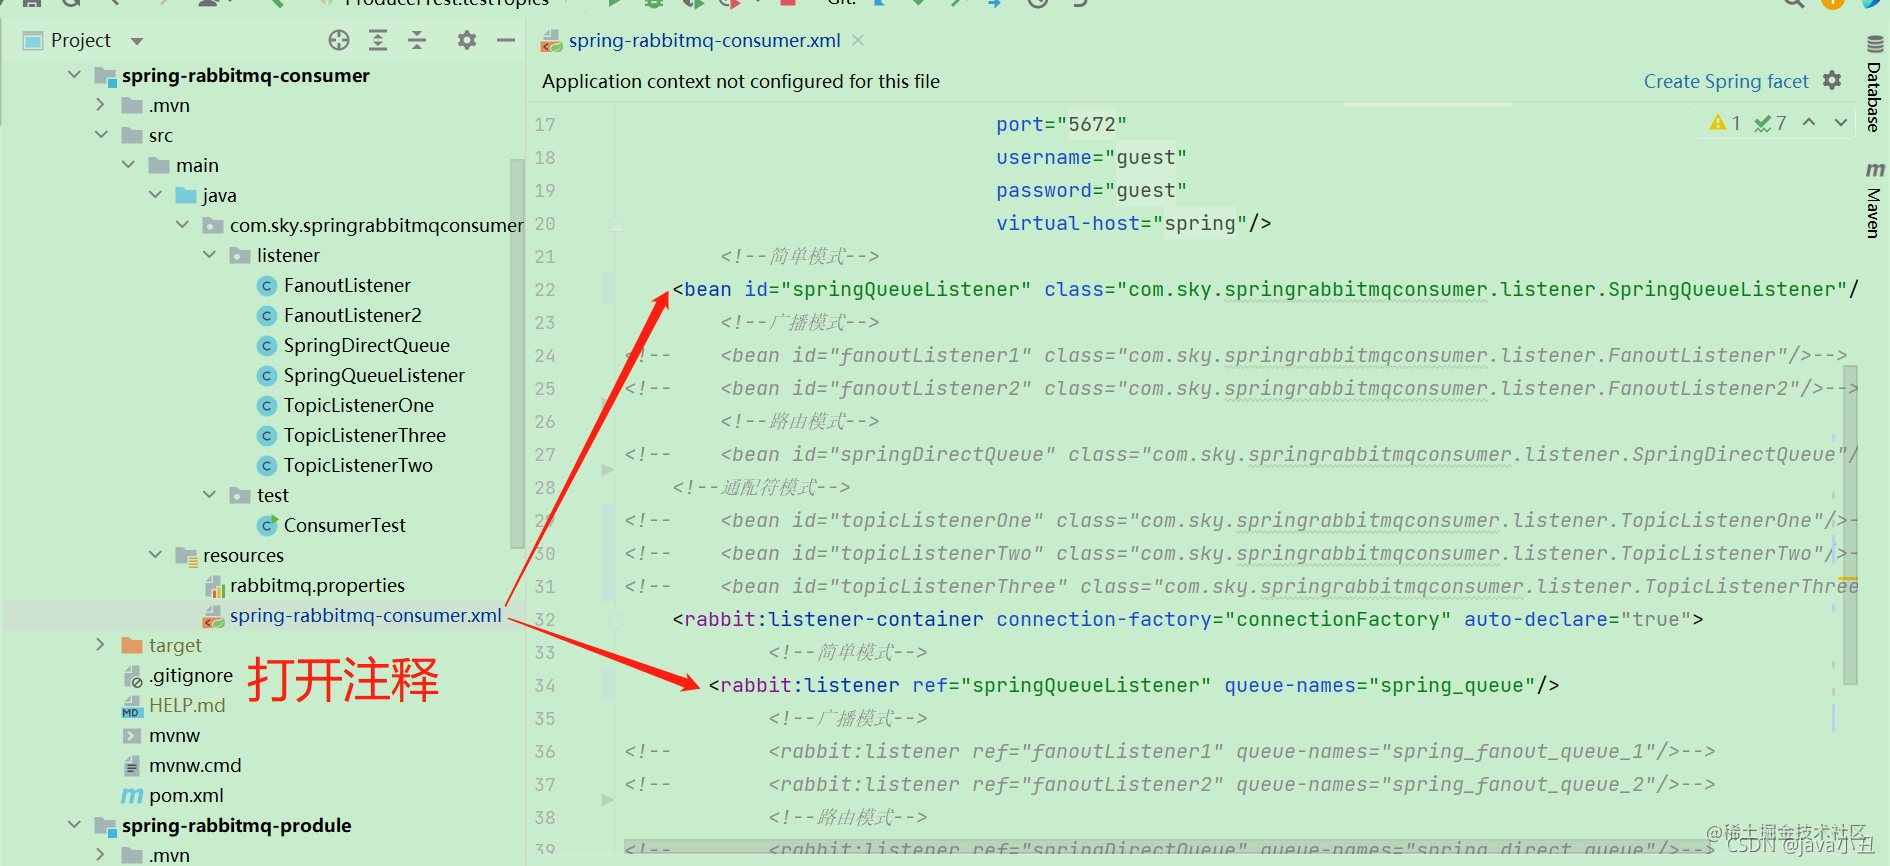Click the HELP.md markdown icon
Screen dimensions: 1890x866
coord(132,706)
